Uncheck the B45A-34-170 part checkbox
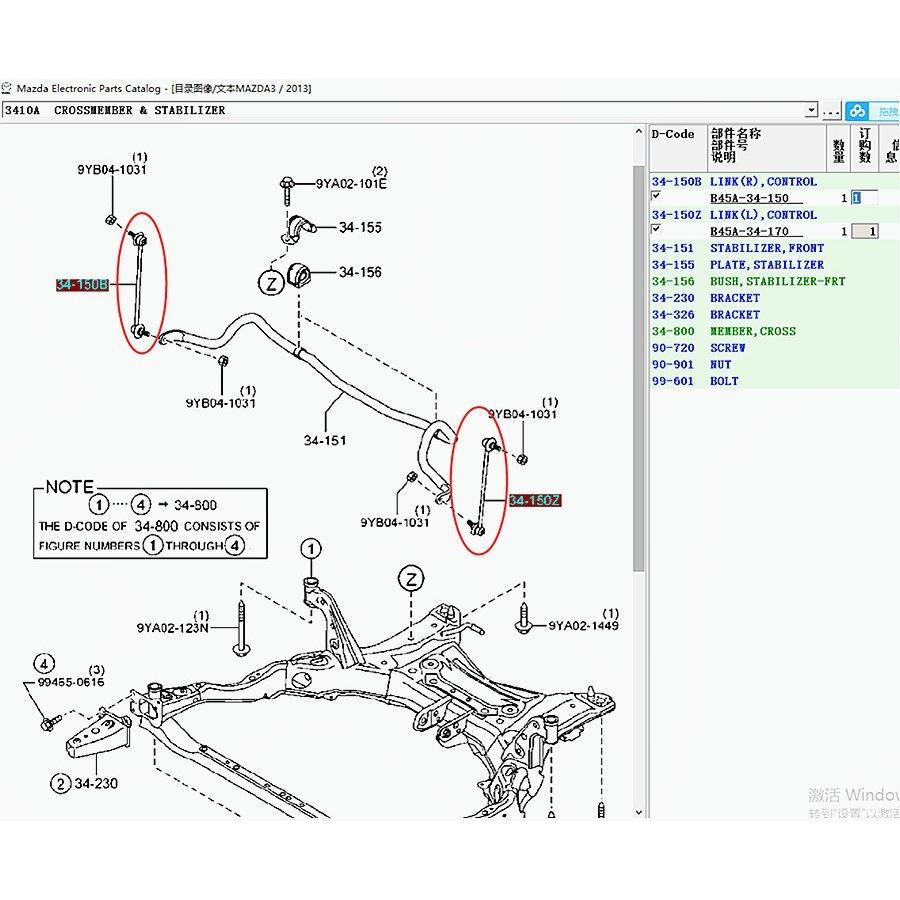Viewport: 900px width, 900px height. point(656,230)
